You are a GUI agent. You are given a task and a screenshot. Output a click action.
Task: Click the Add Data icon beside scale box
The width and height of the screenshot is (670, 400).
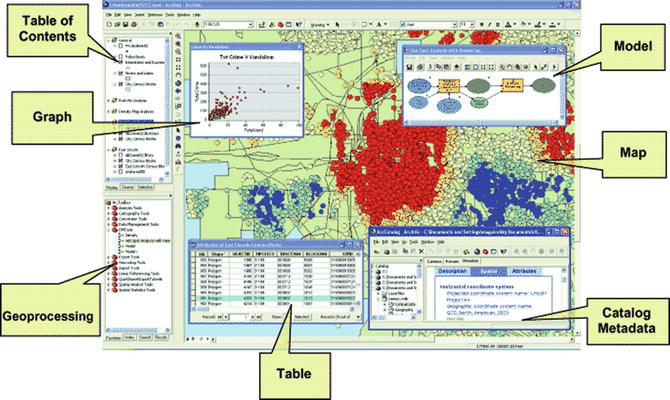[197, 24]
